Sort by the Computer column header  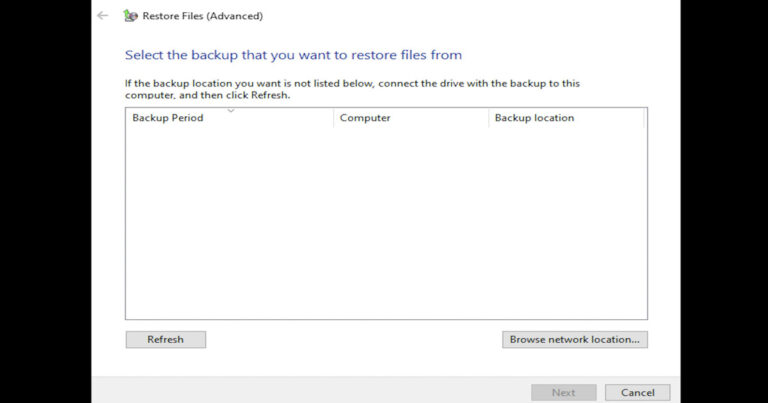coord(411,118)
